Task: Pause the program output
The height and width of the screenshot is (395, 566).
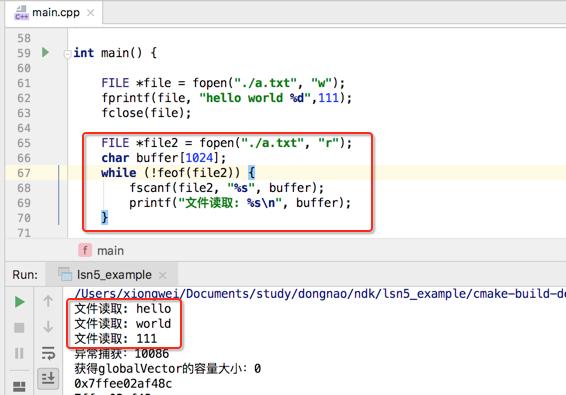Action: [19, 353]
